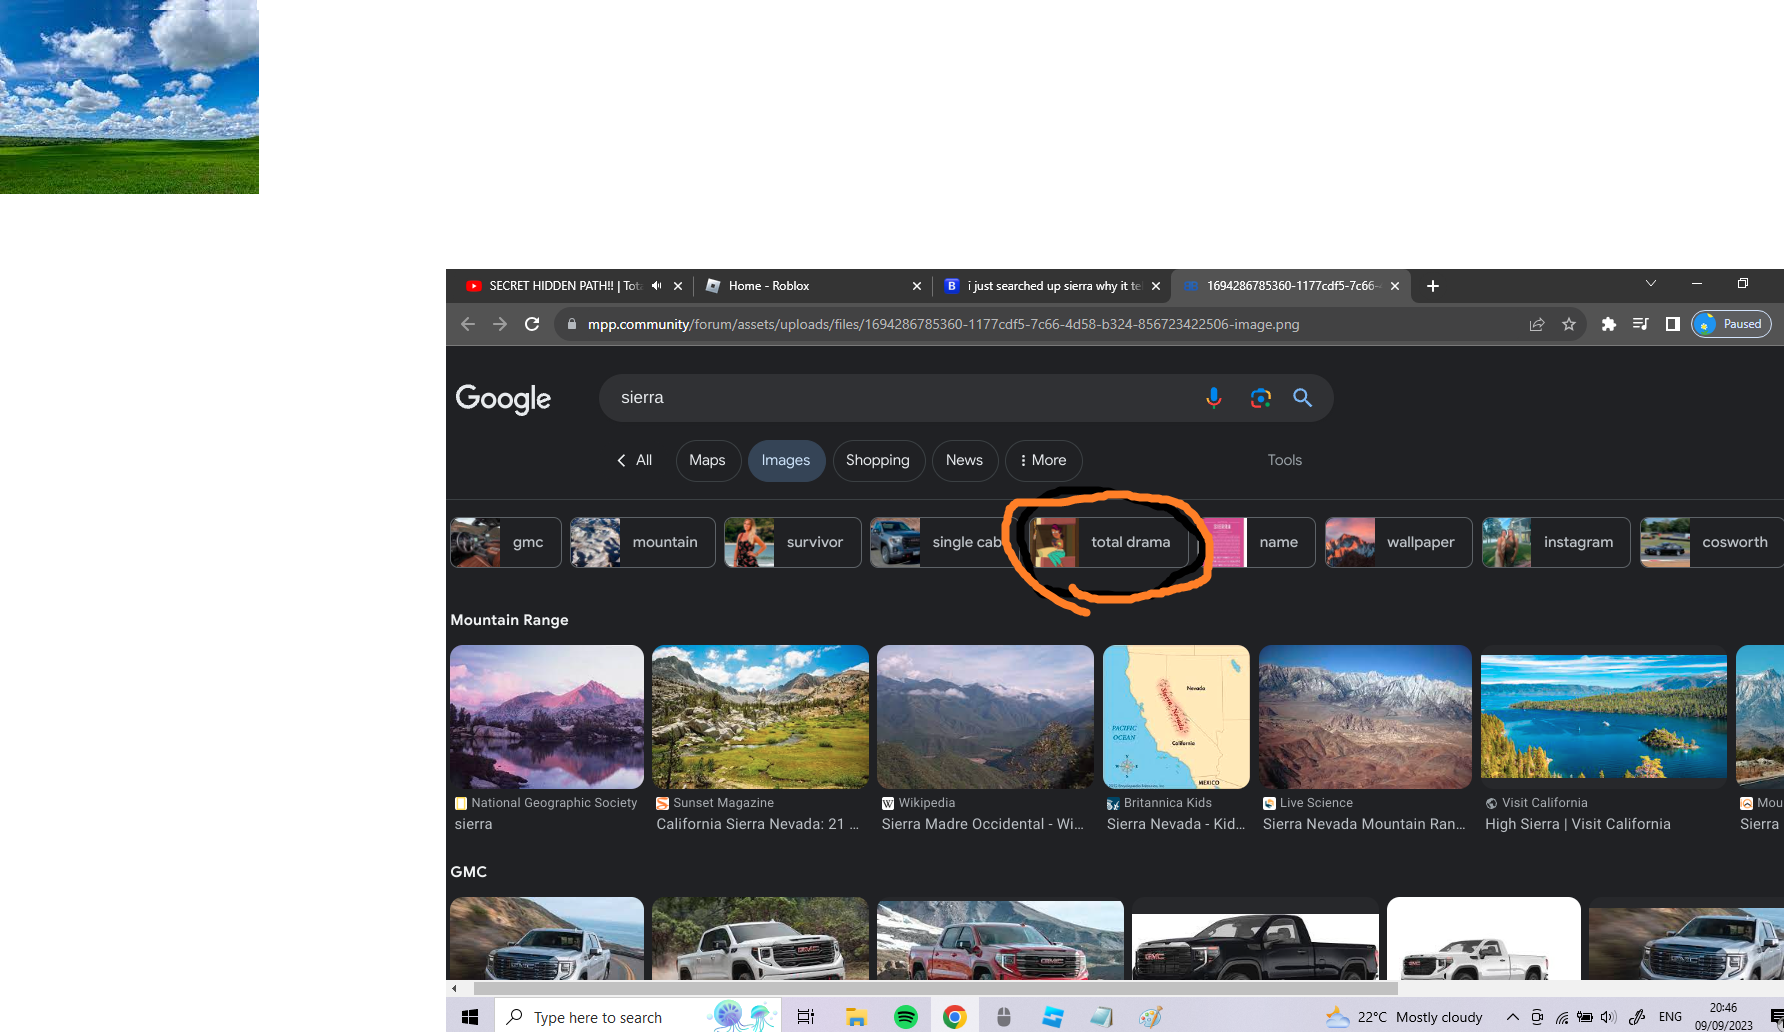Select the single cab suggestion chip
Viewport: 1784px width, 1032px height.
pyautogui.click(x=940, y=542)
